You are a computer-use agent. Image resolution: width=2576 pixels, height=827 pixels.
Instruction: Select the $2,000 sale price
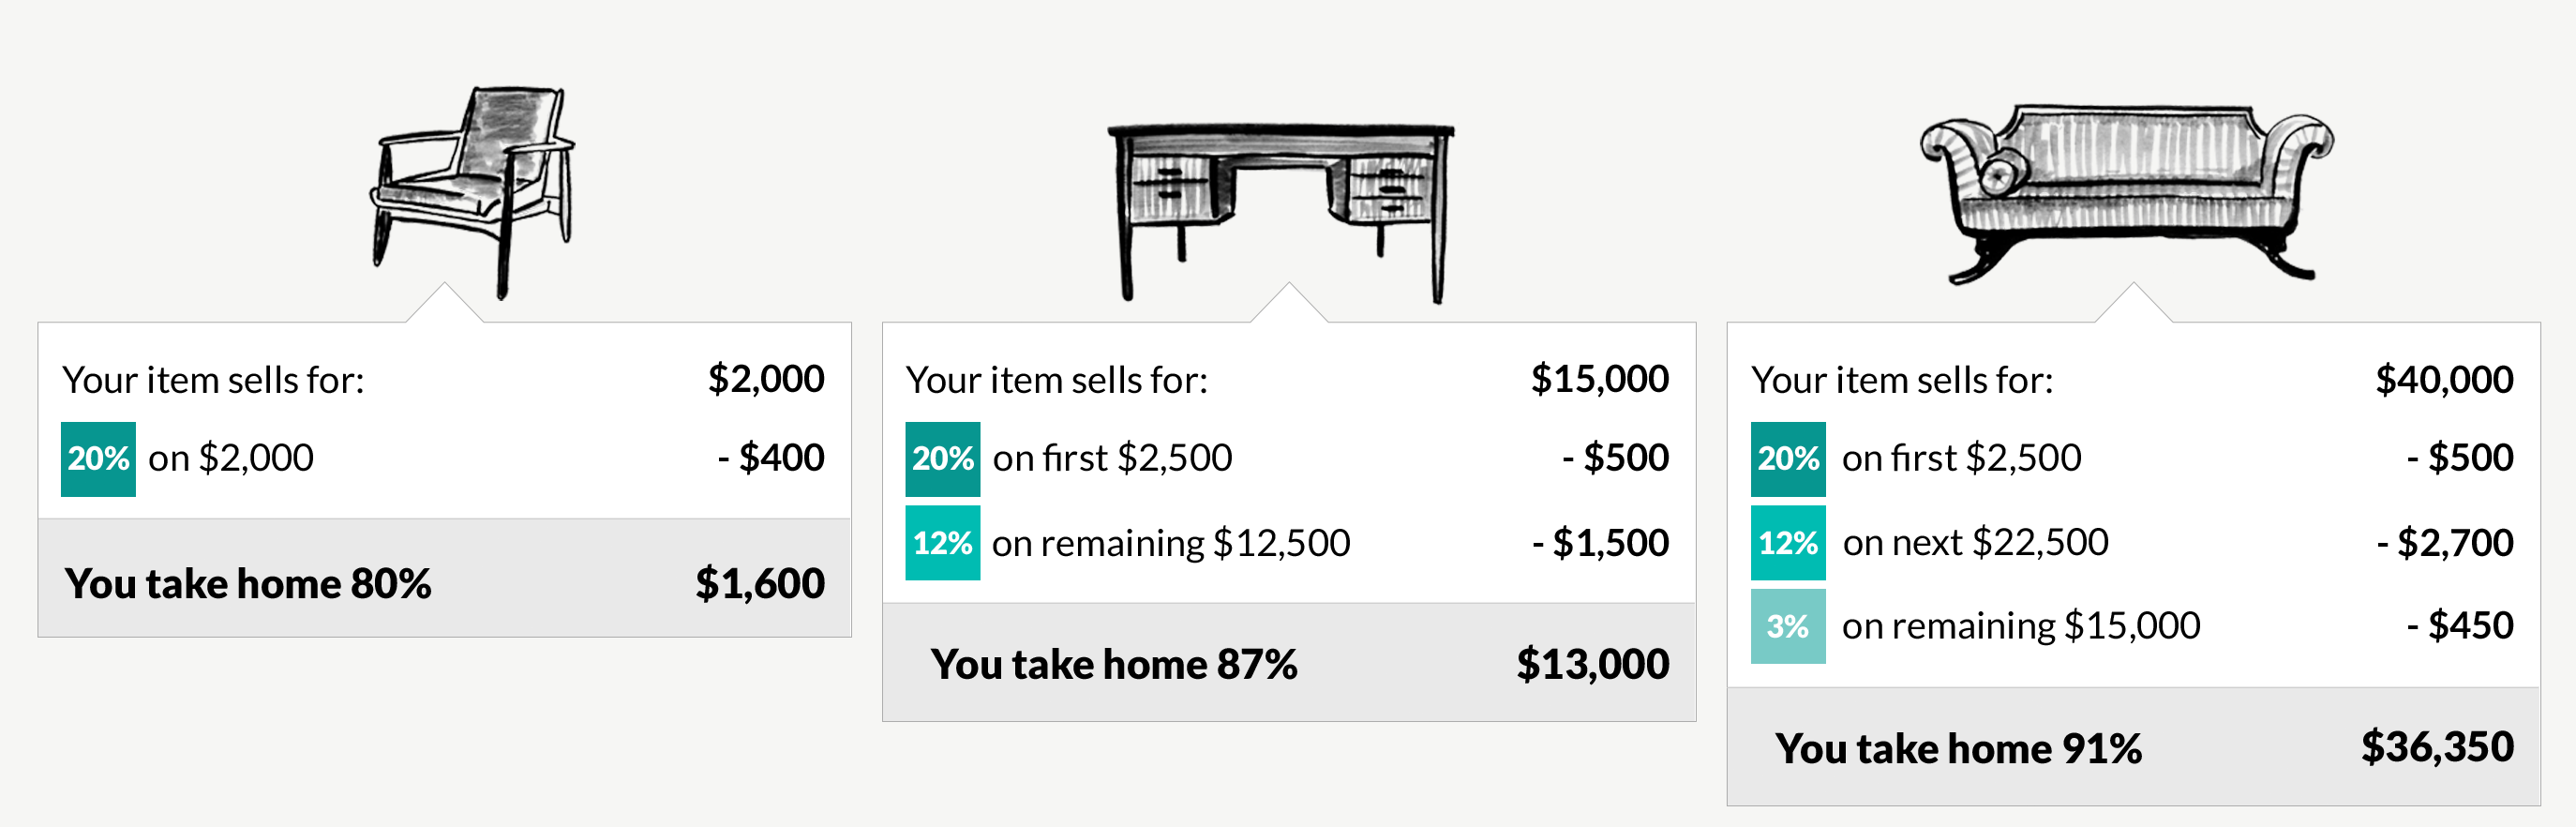(766, 379)
